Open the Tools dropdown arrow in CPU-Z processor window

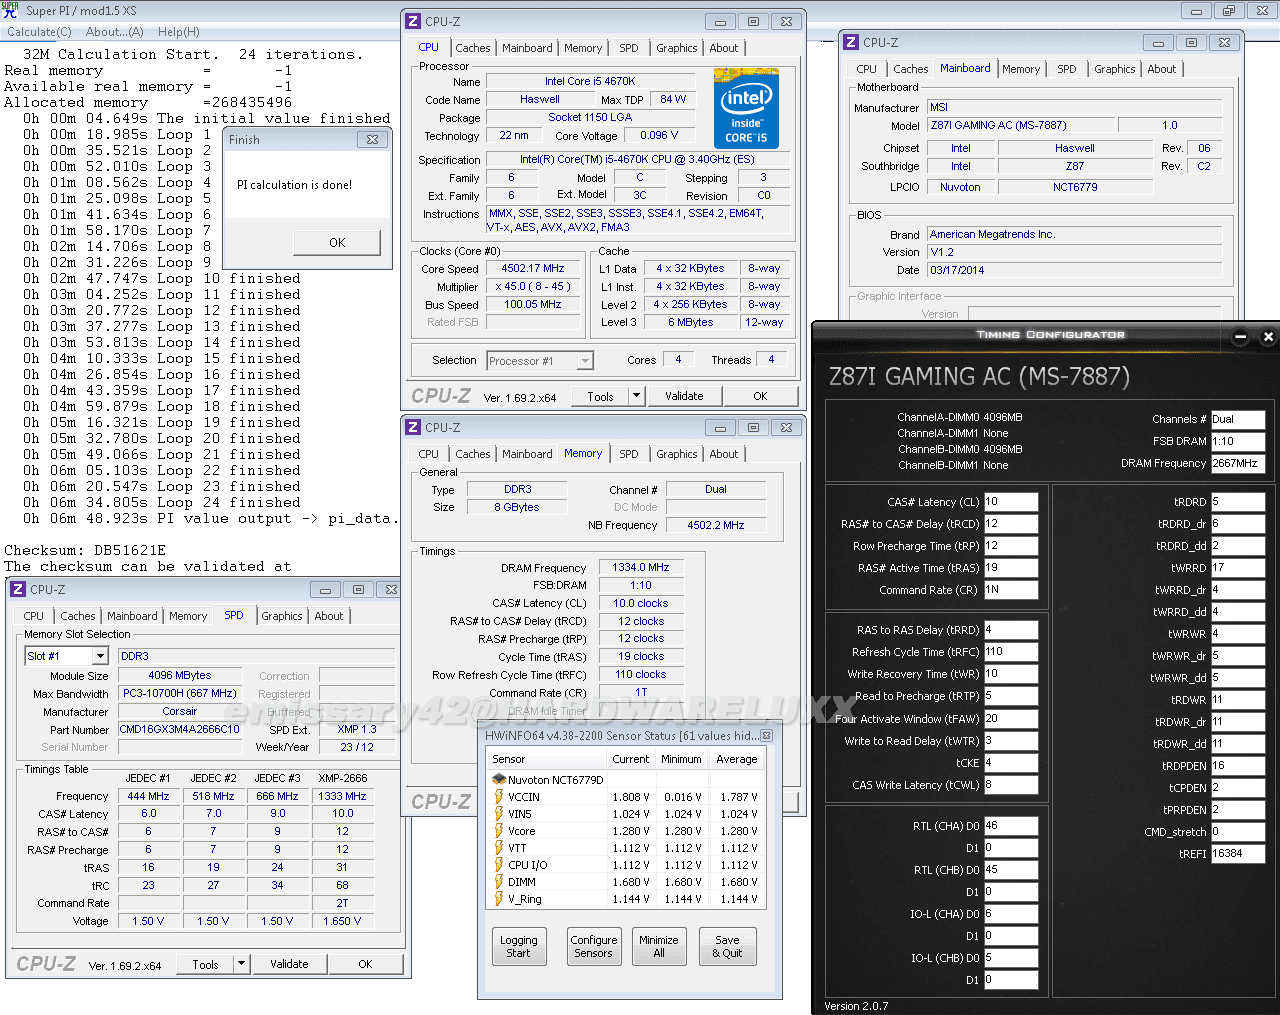(636, 396)
